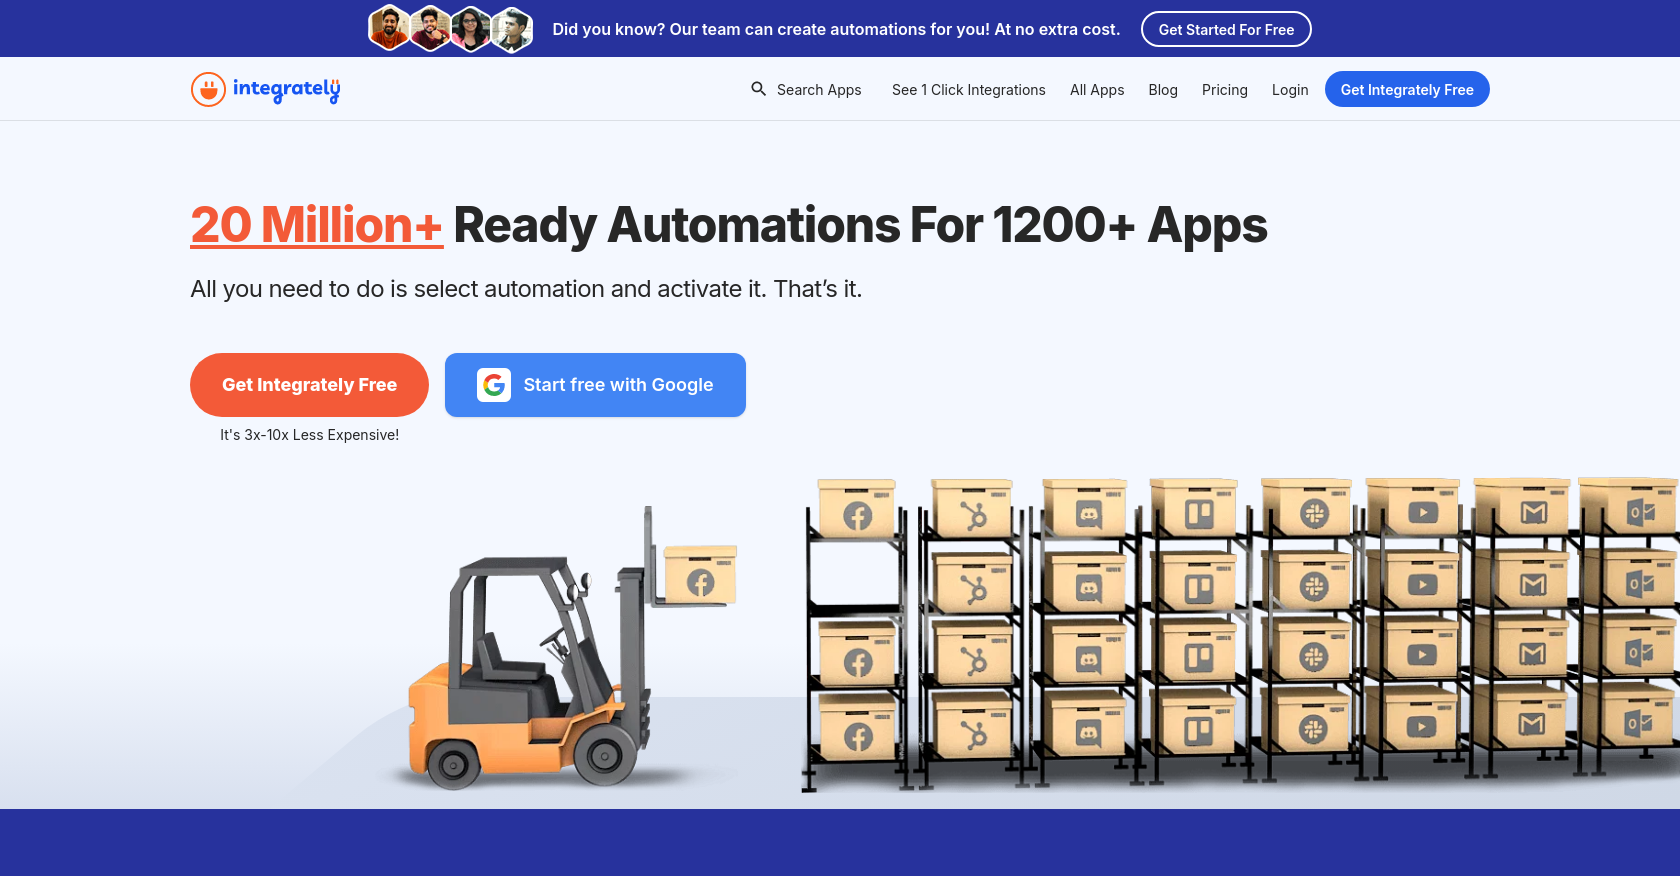
Task: Click the "It's 3x-10x Less Expensive!" text
Action: tap(309, 435)
